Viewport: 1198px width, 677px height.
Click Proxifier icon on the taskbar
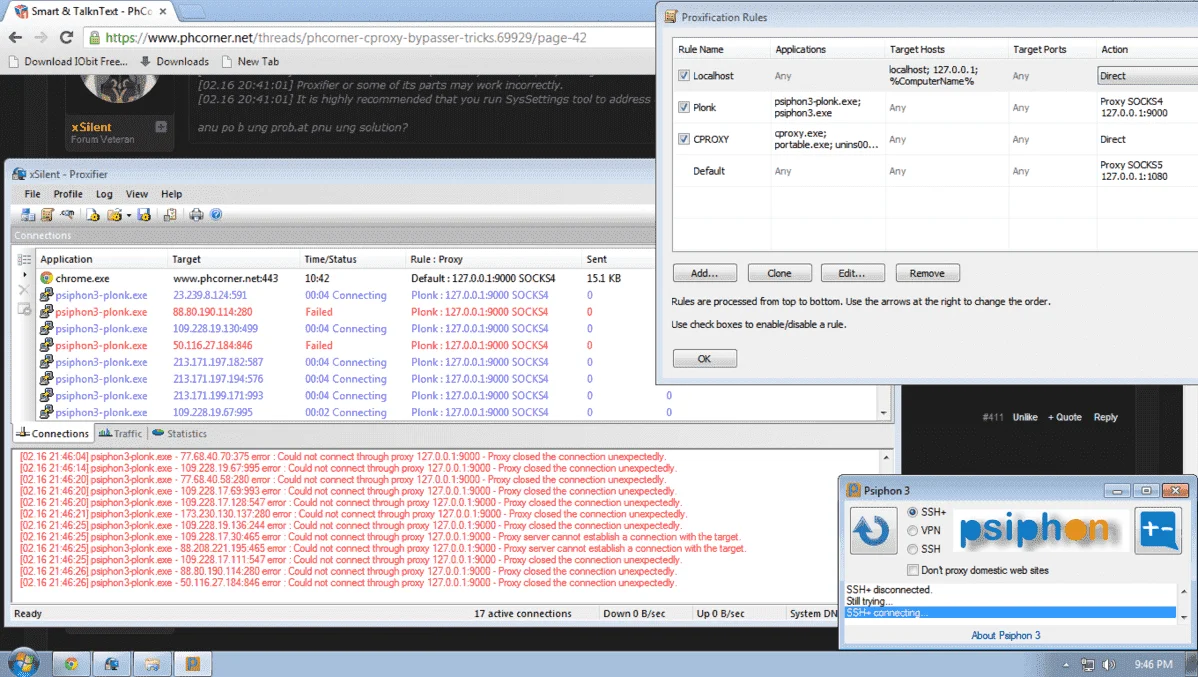112,664
